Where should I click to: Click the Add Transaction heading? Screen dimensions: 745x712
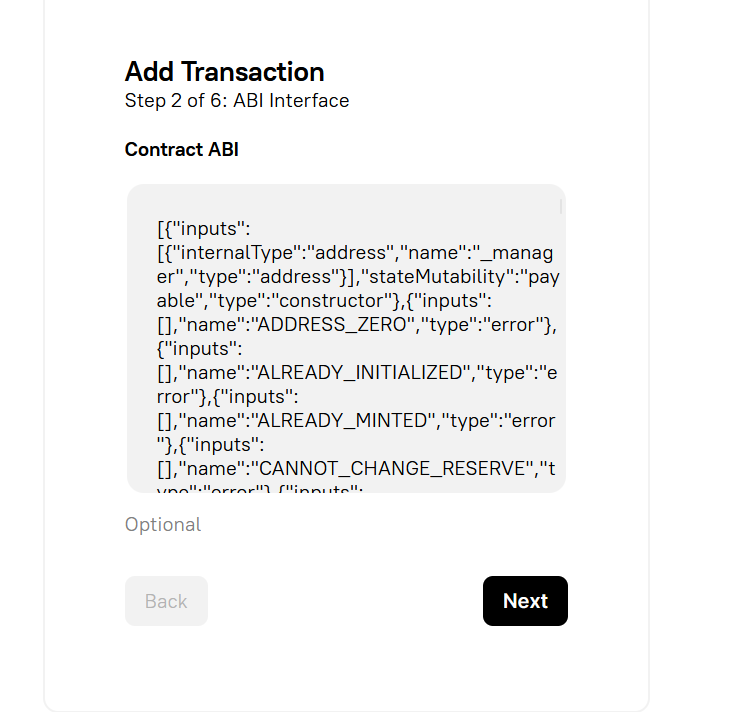[224, 72]
